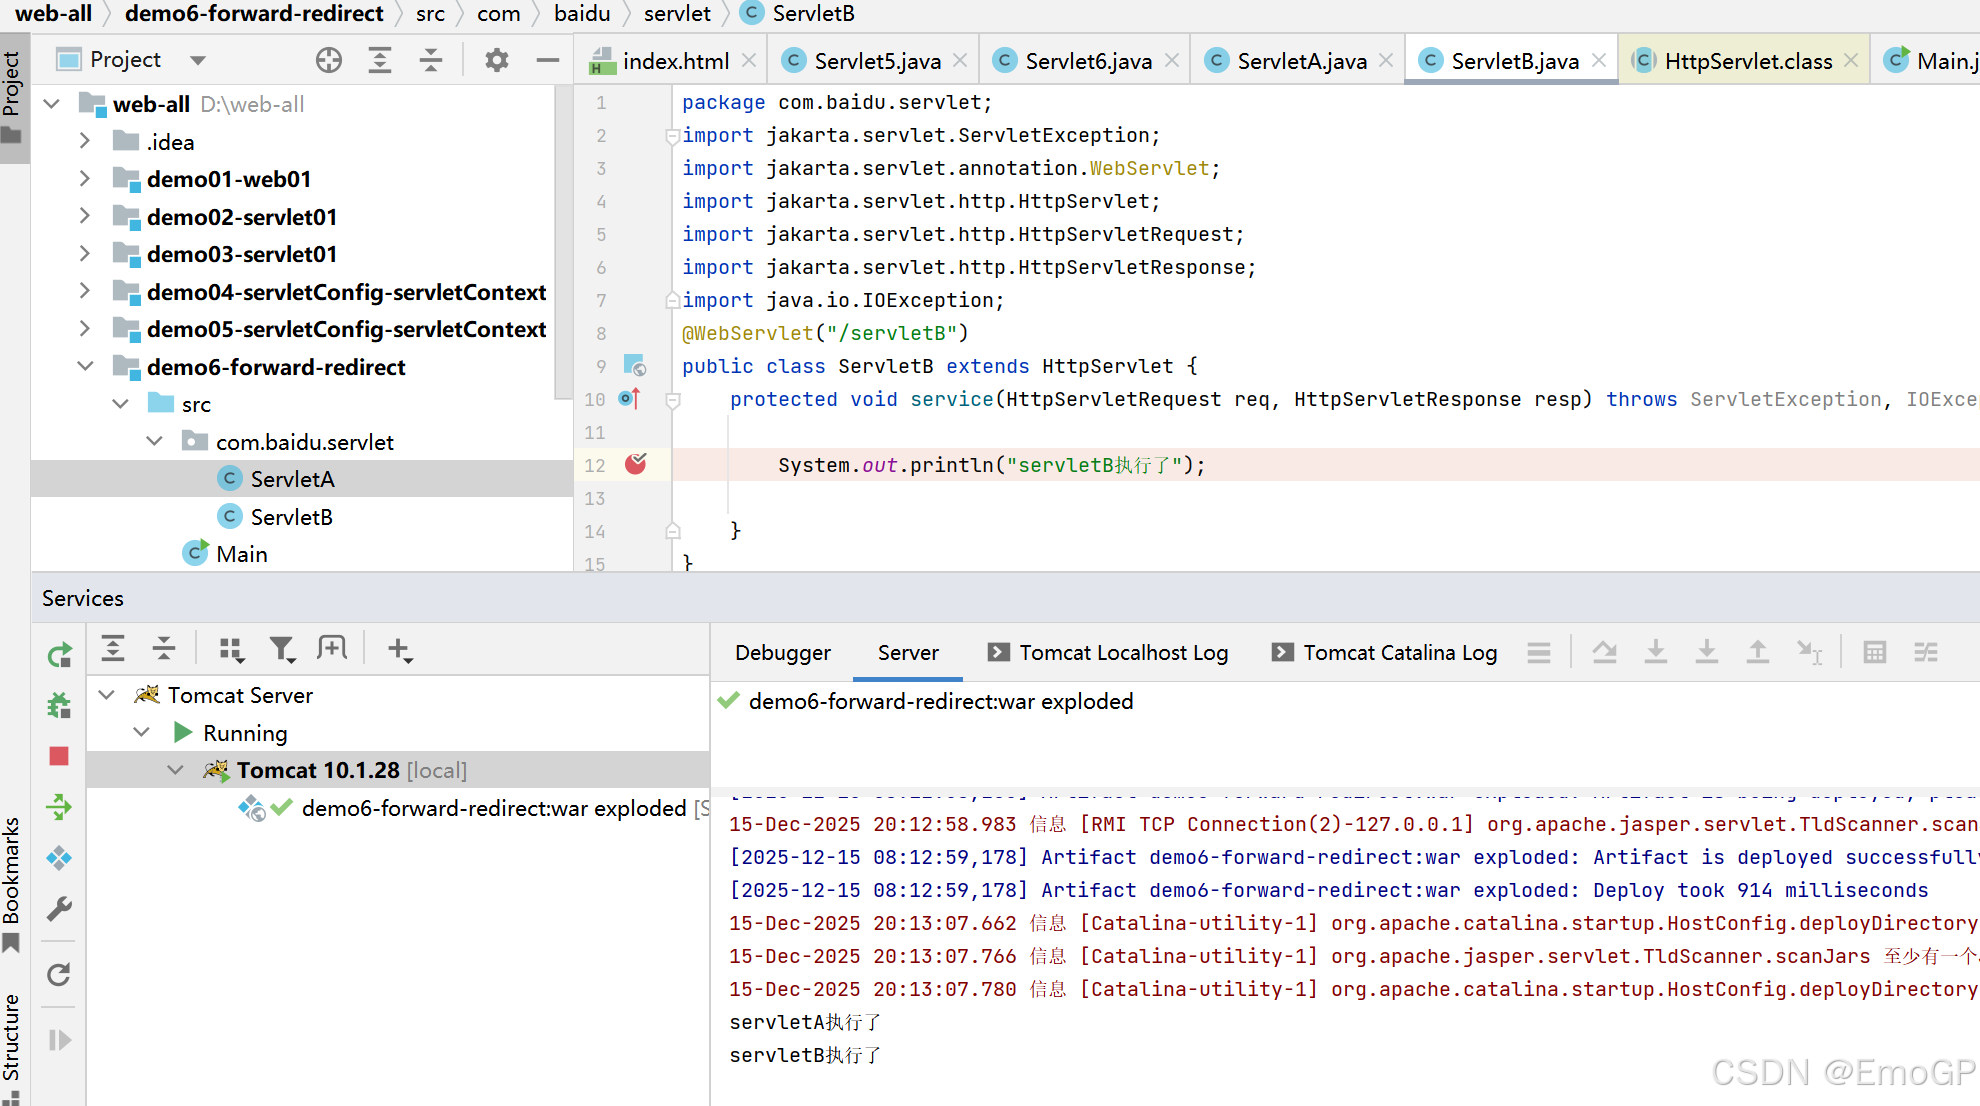Image resolution: width=1980 pixels, height=1106 pixels.
Task: Click the rerun Tomcat server icon
Action: point(59,655)
